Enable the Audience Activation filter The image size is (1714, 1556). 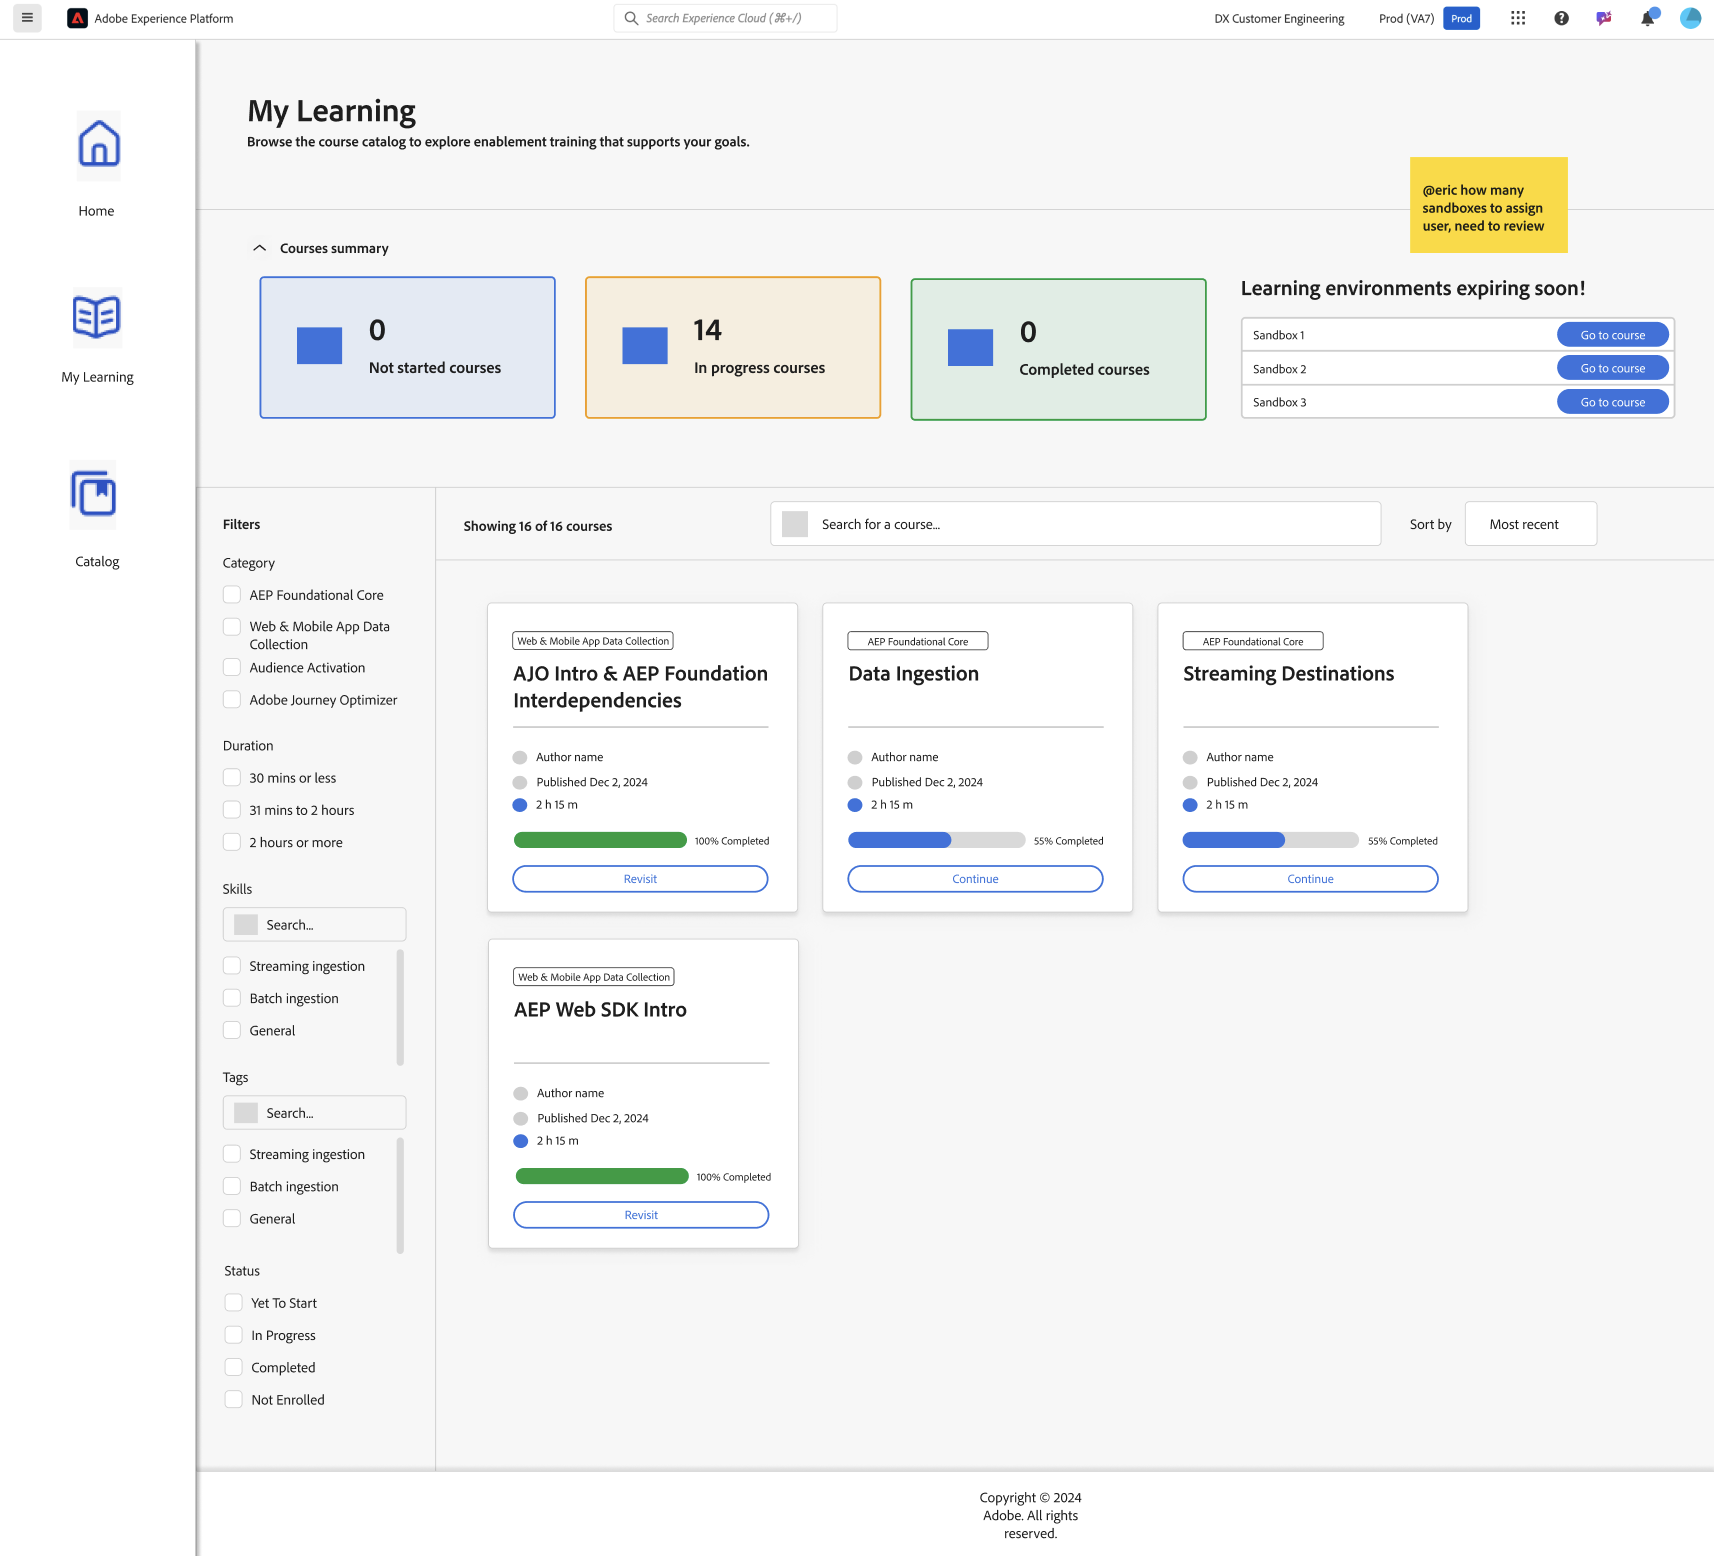point(232,667)
